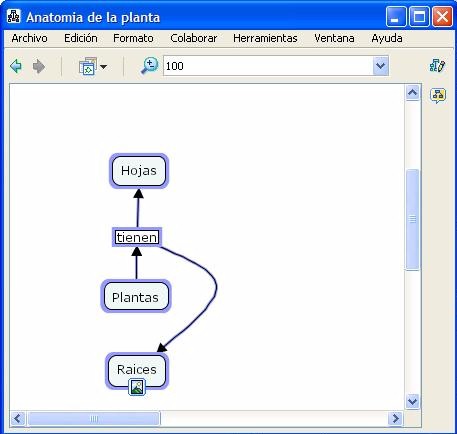The width and height of the screenshot is (457, 434).
Task: Open the zoom percentage dropdown arrow
Action: 381,66
